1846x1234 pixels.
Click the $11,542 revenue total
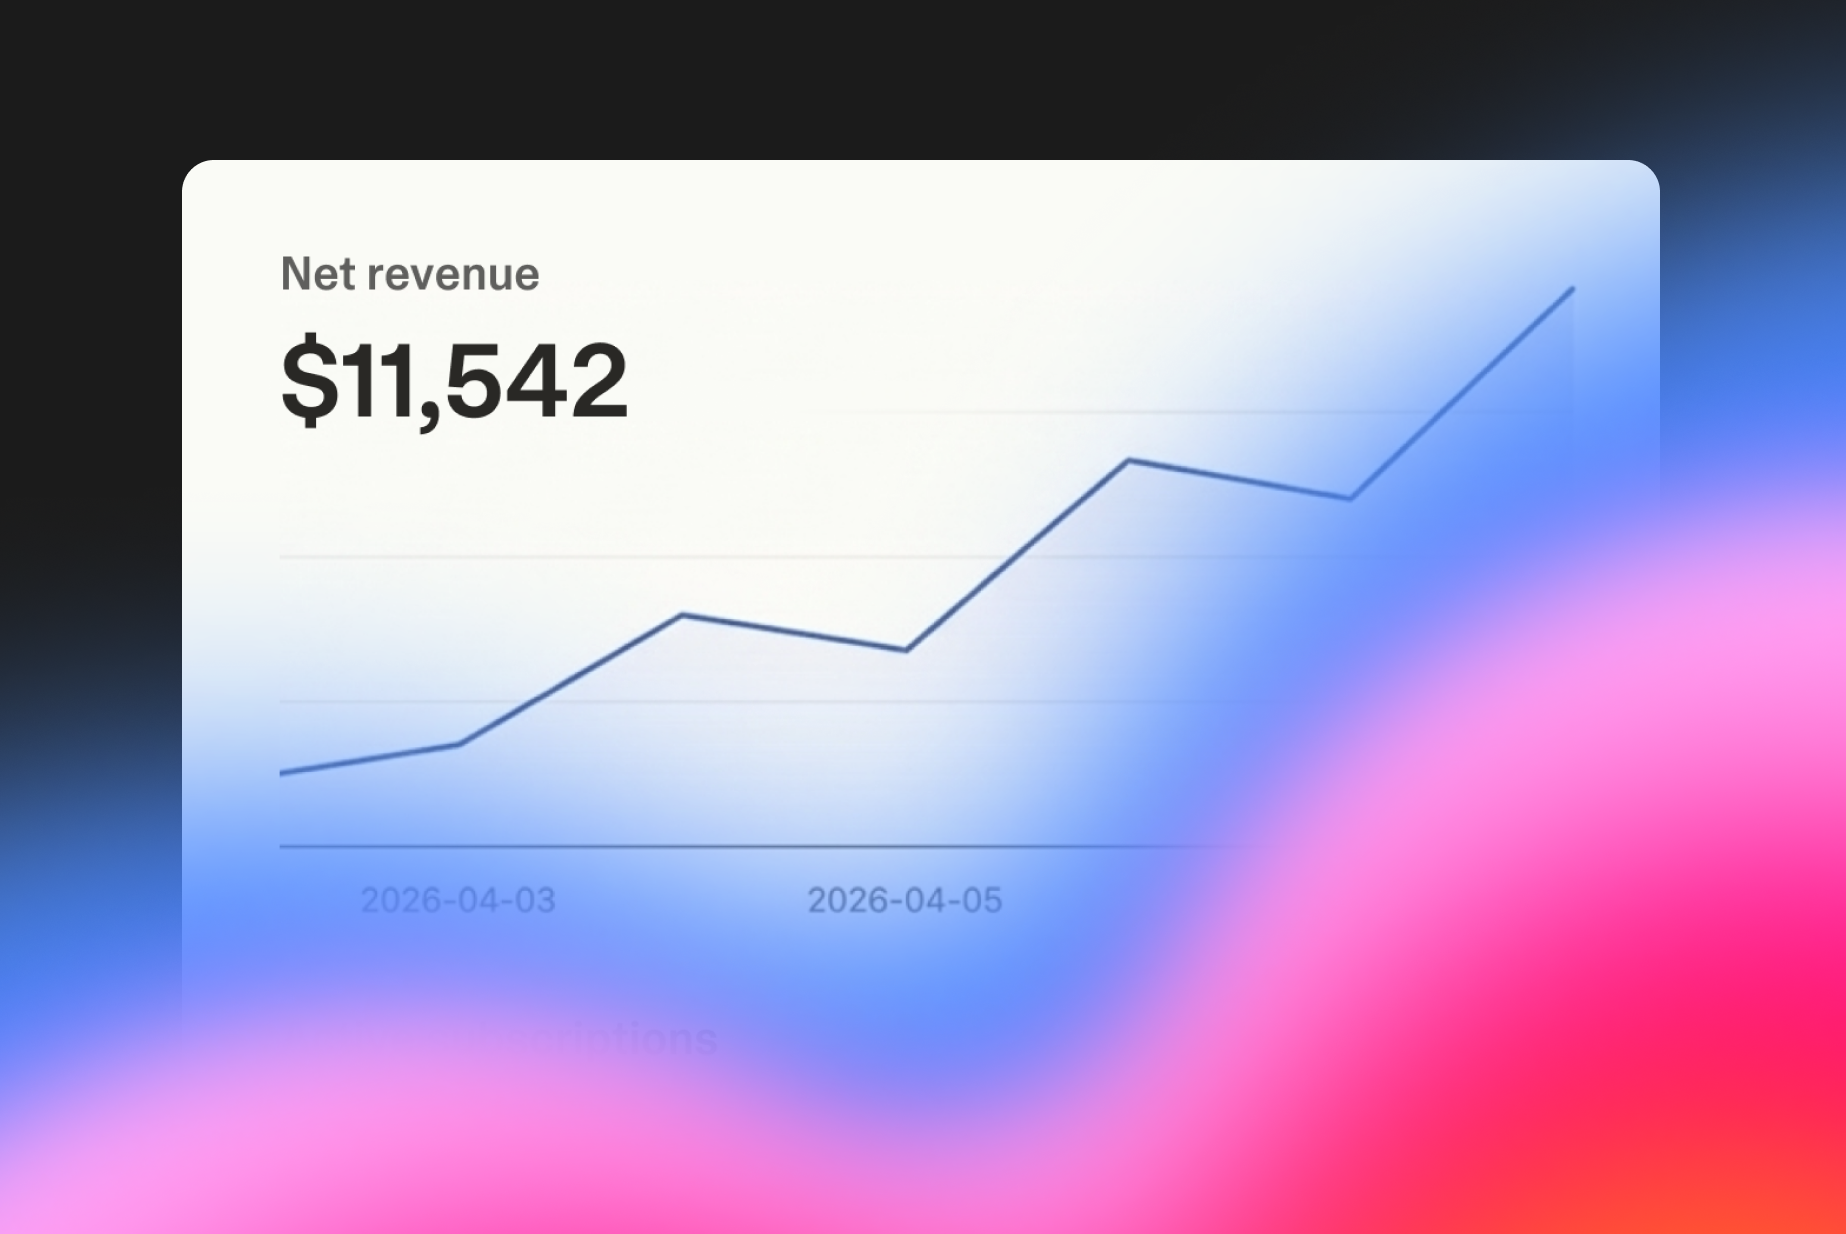tap(454, 381)
